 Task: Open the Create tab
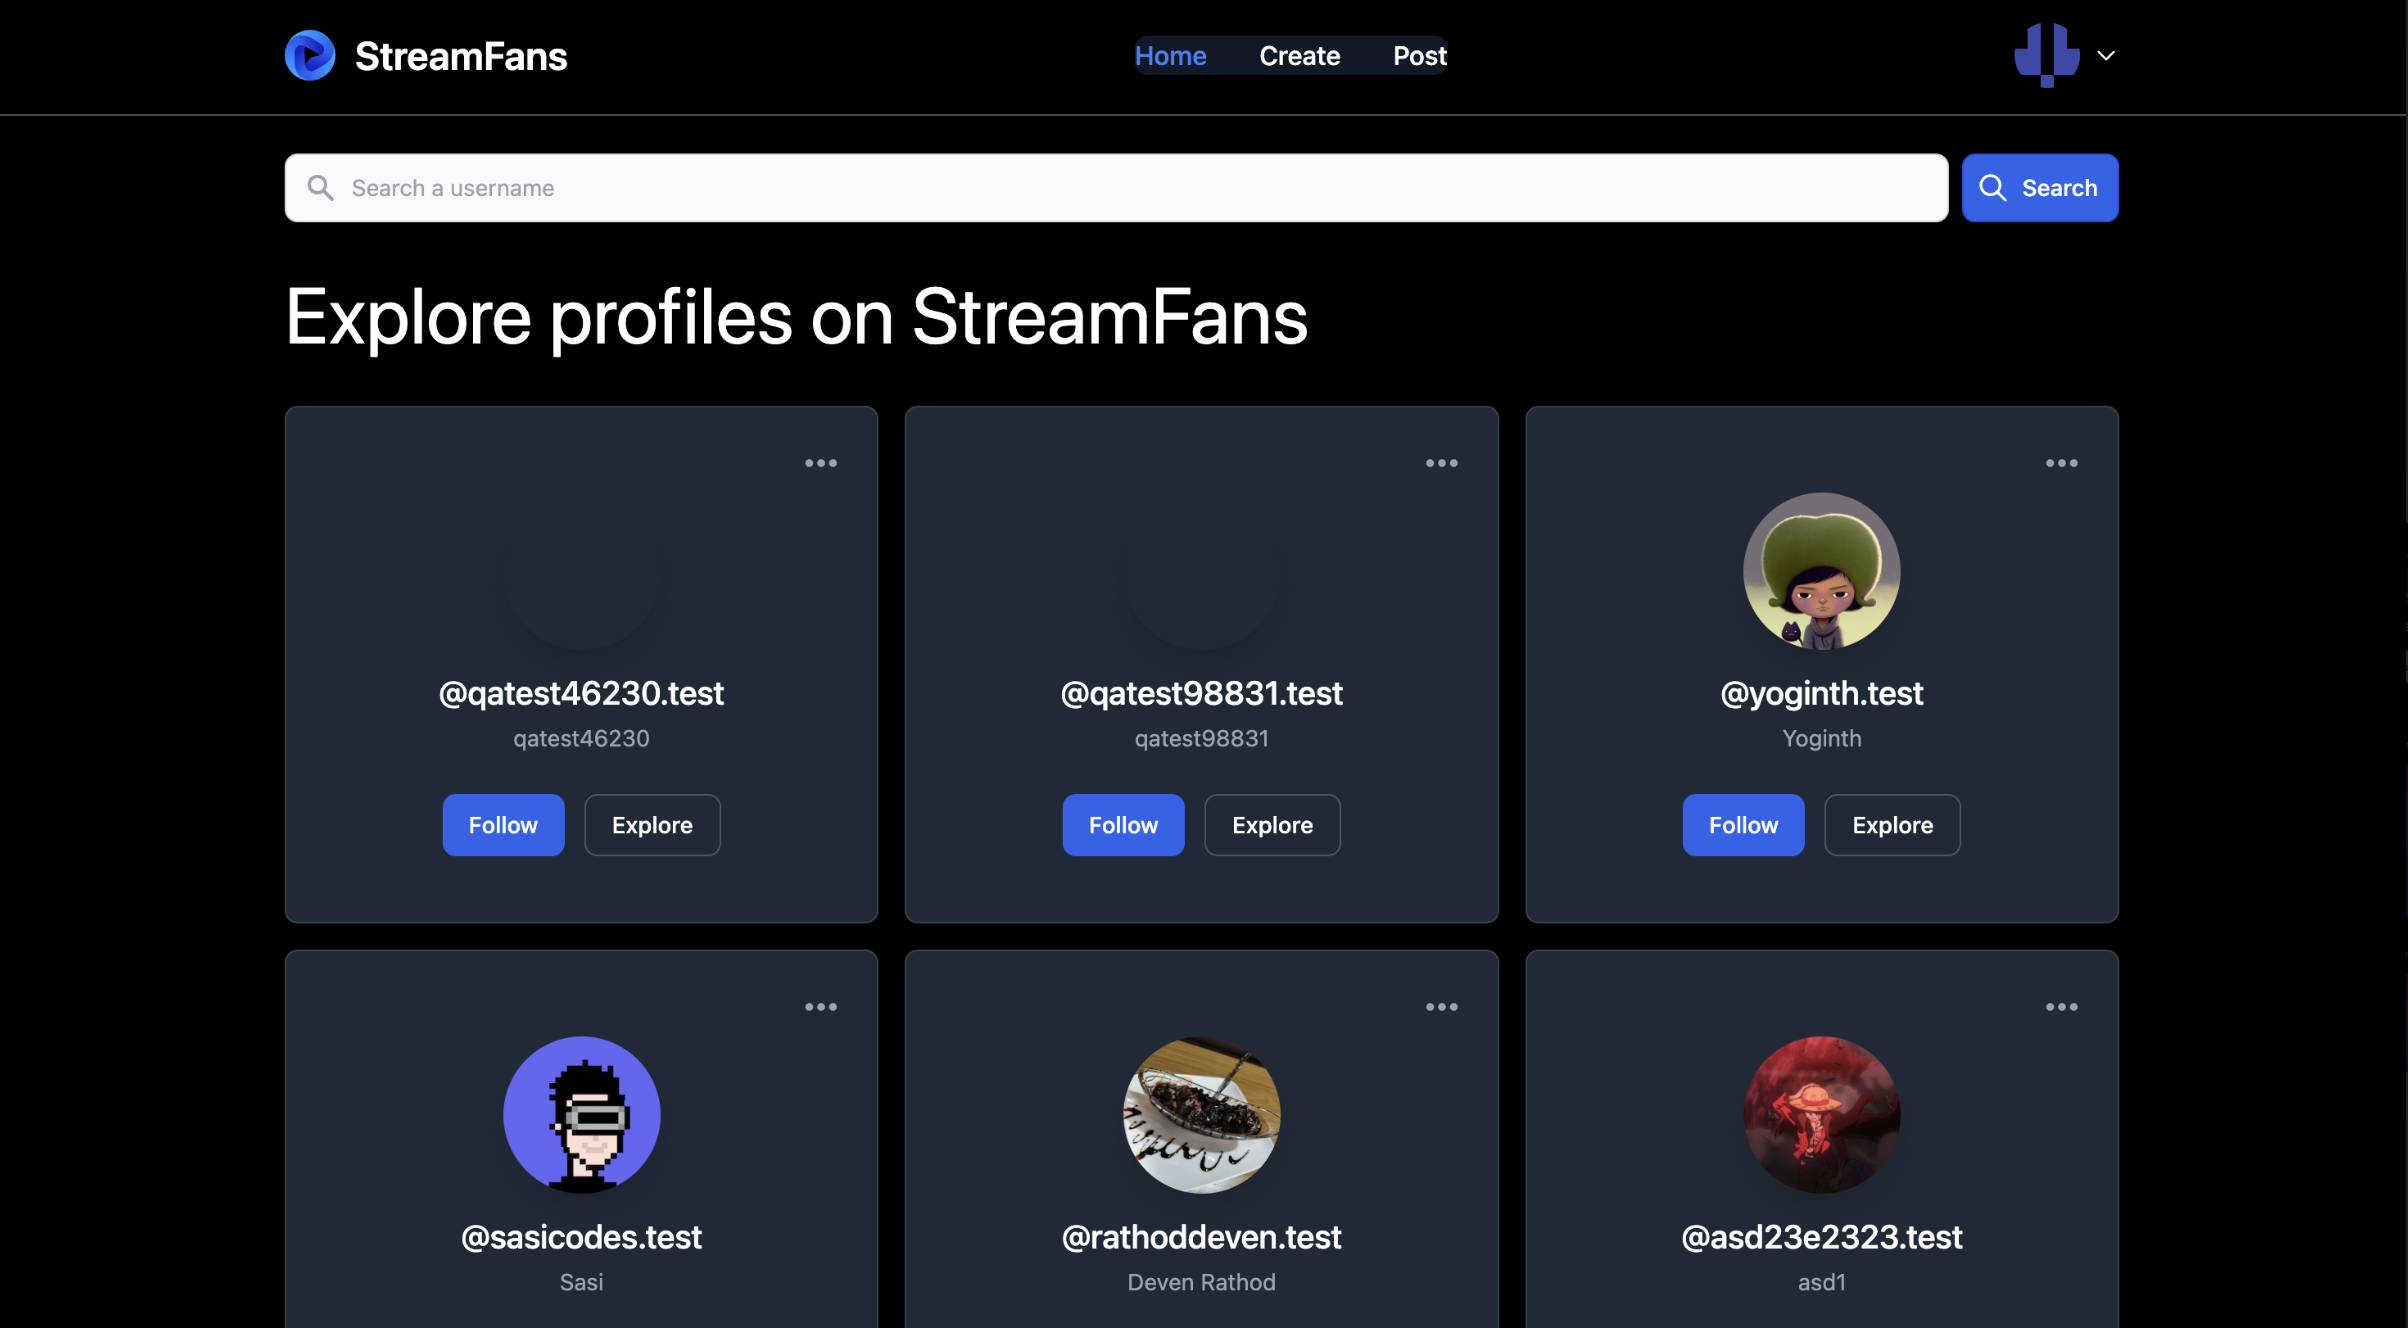1299,56
